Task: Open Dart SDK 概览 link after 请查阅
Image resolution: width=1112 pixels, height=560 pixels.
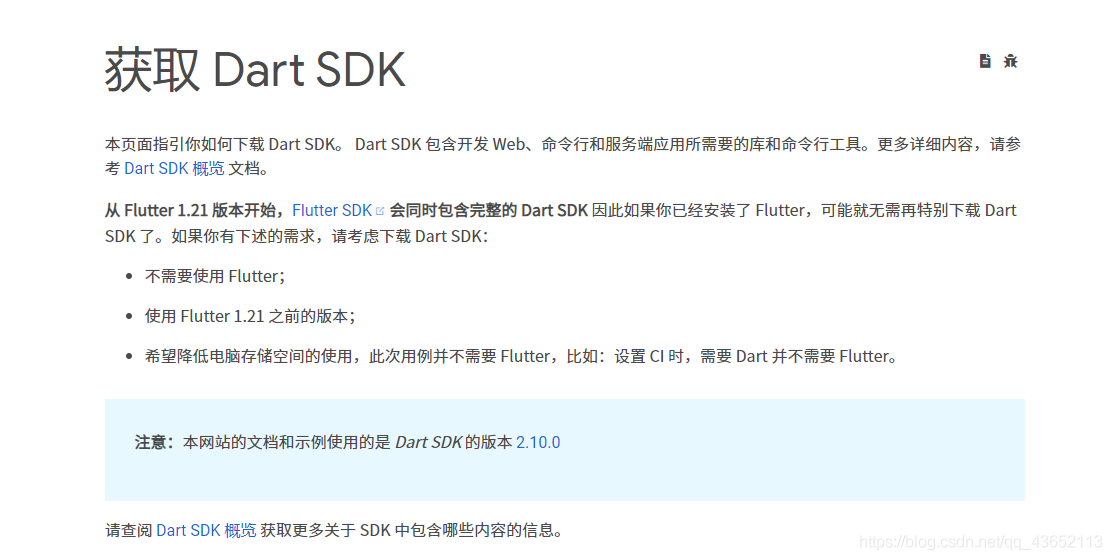Action: (206, 530)
